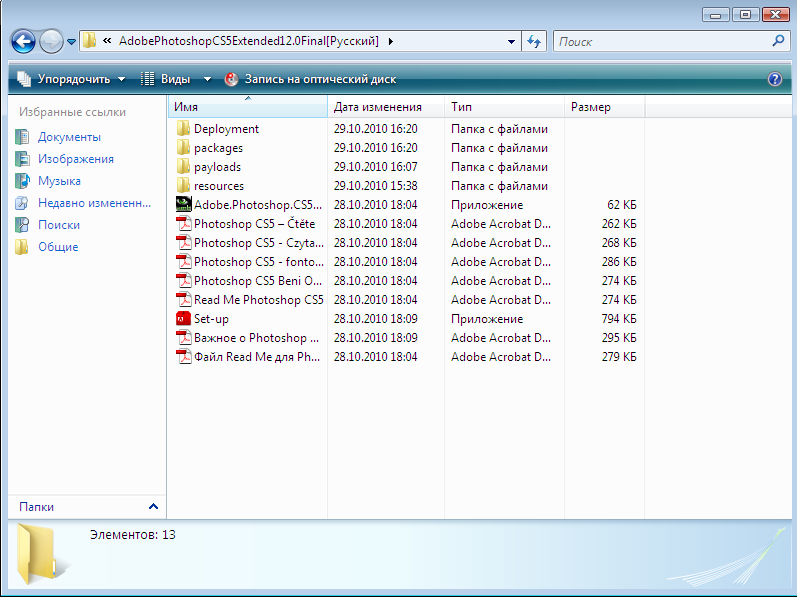Select file name Read Me Photoshop CS5

[259, 300]
